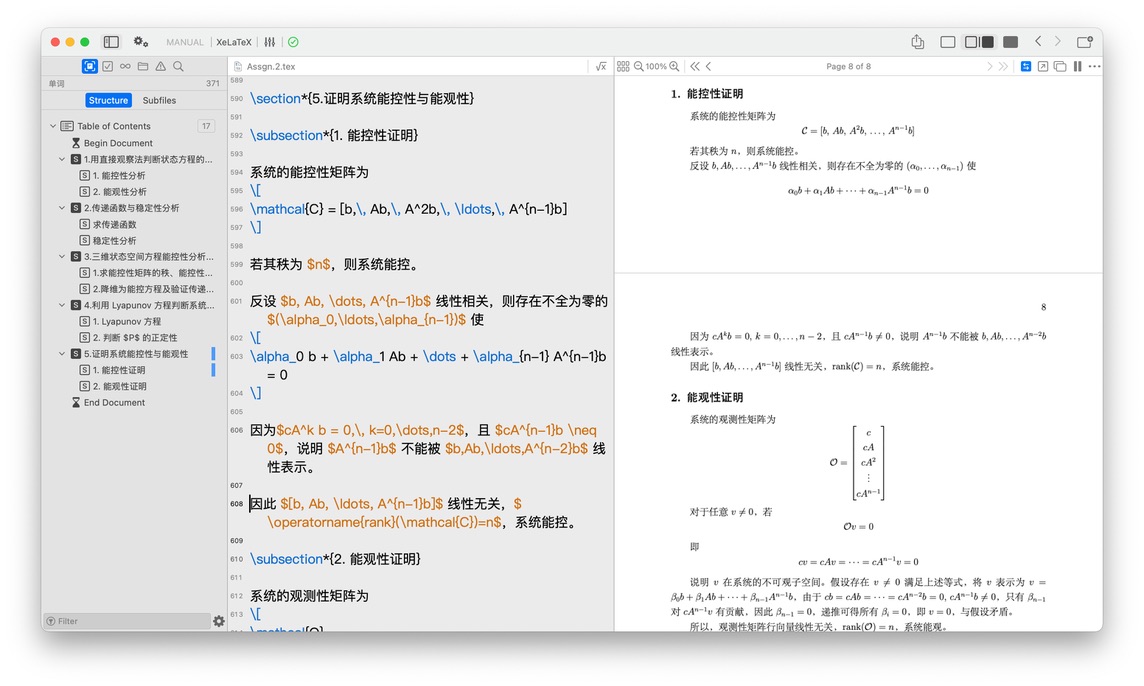Open the typesetting settings gear

[140, 42]
